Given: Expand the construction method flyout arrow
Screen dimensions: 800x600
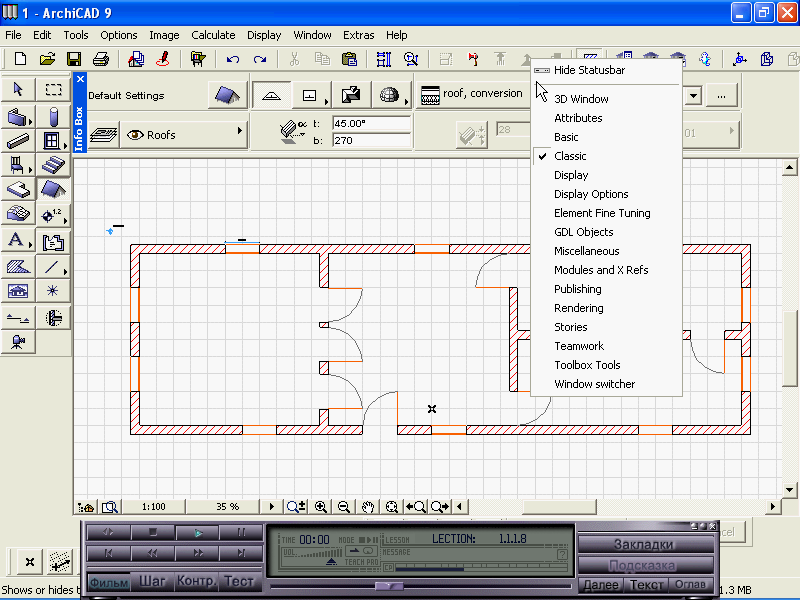Looking at the screenshot, I should (x=326, y=102).
